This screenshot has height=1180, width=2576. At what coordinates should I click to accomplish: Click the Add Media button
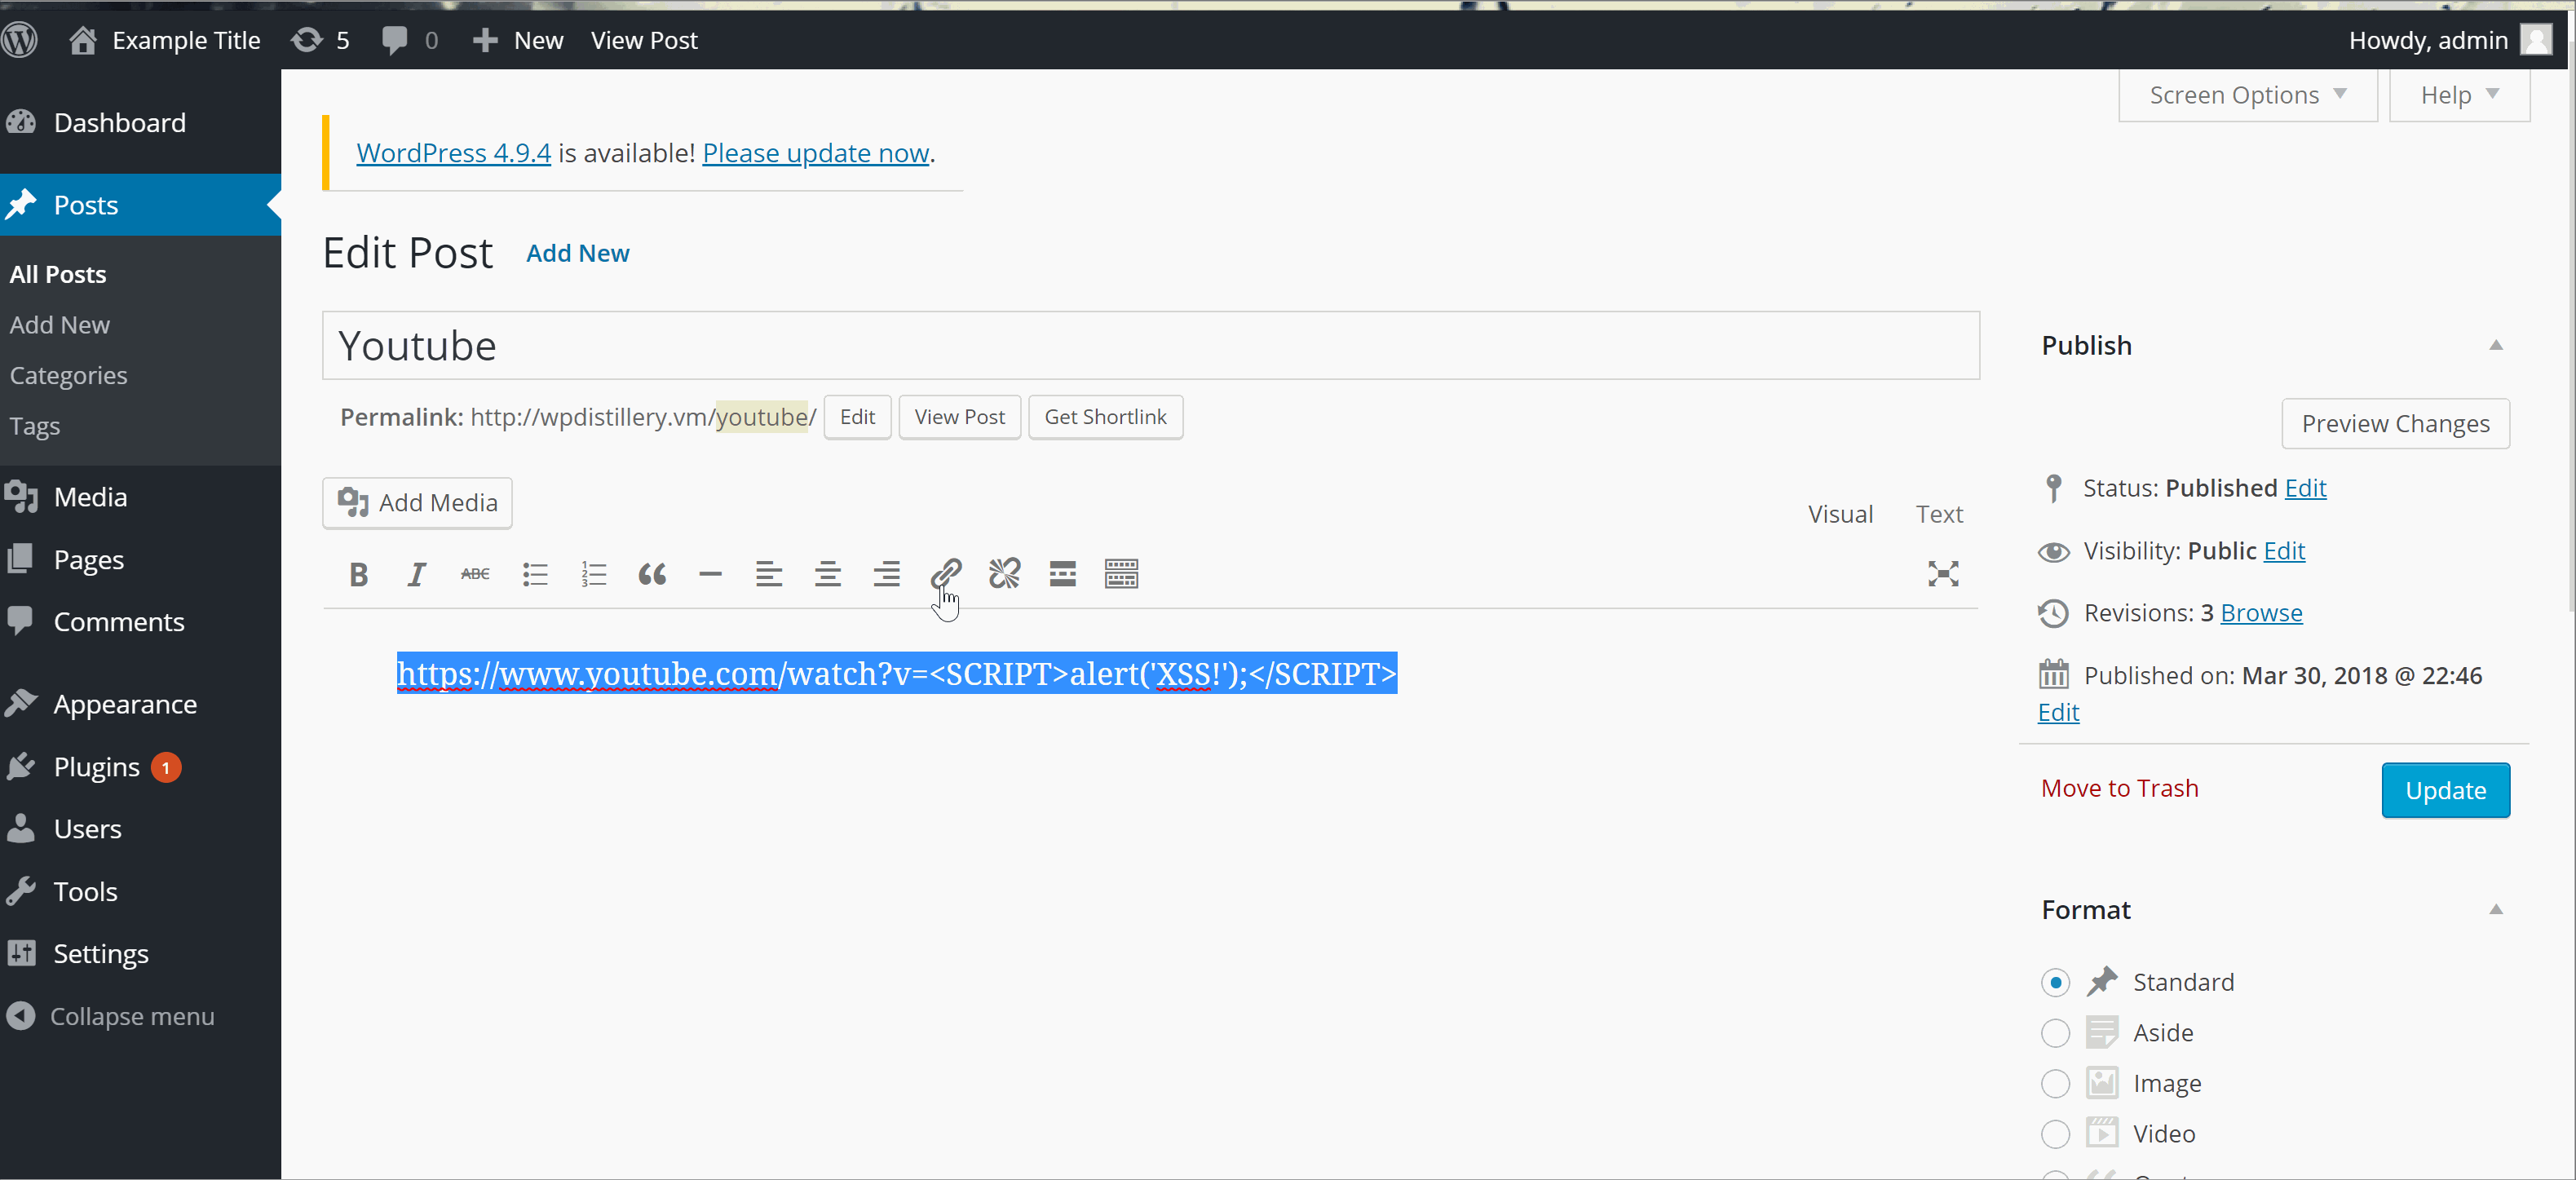[417, 503]
